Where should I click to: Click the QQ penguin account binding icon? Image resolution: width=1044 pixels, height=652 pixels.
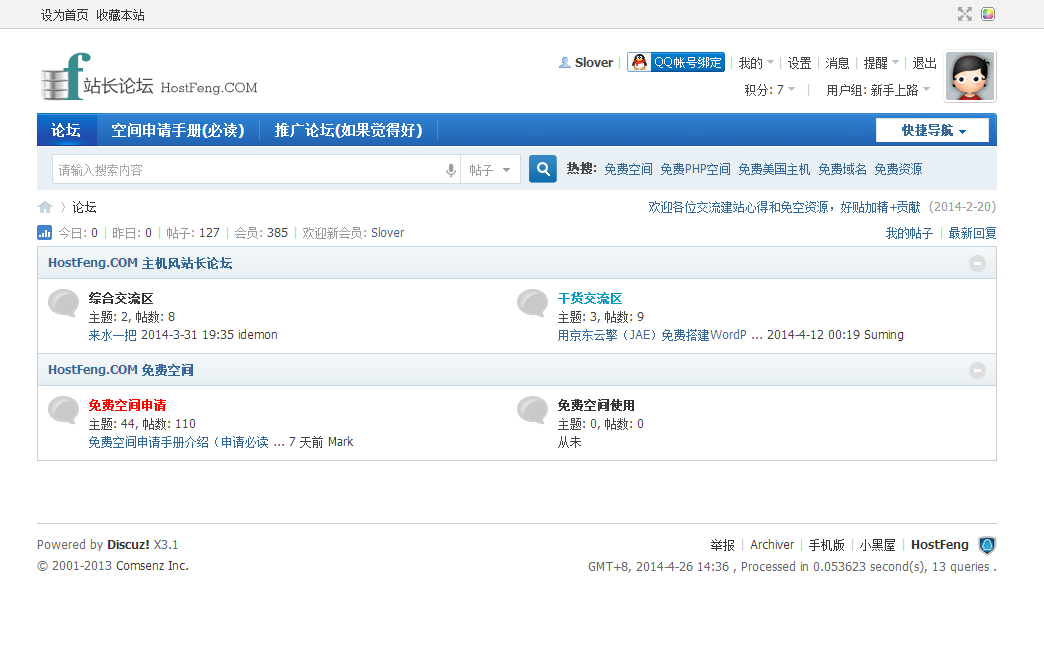(x=639, y=63)
